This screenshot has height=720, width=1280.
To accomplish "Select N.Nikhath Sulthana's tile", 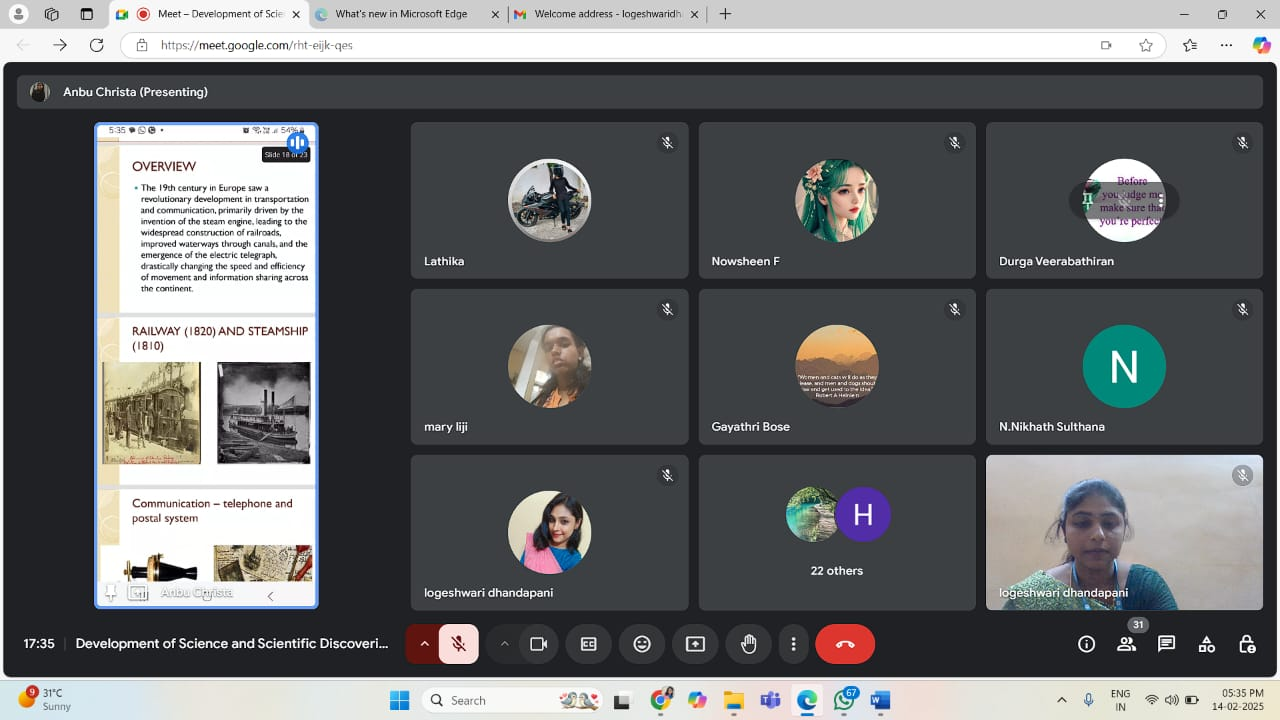I will click(1124, 366).
